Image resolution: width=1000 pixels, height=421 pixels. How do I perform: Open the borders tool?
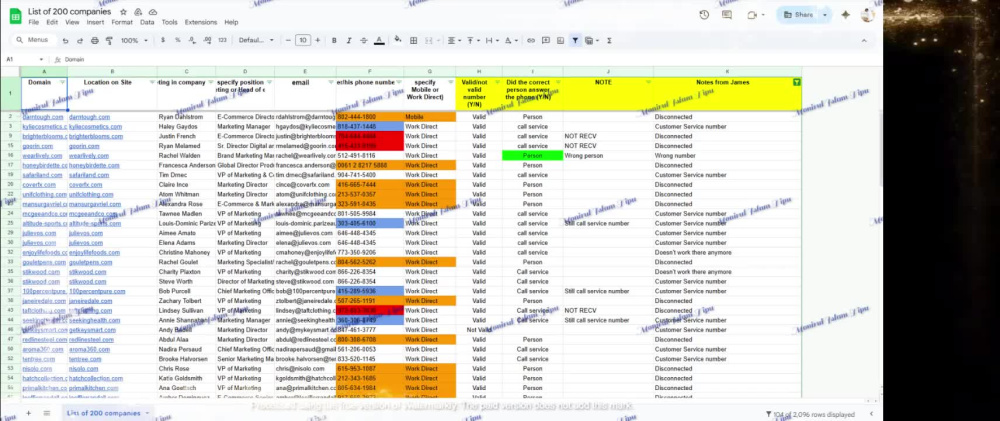tap(413, 40)
